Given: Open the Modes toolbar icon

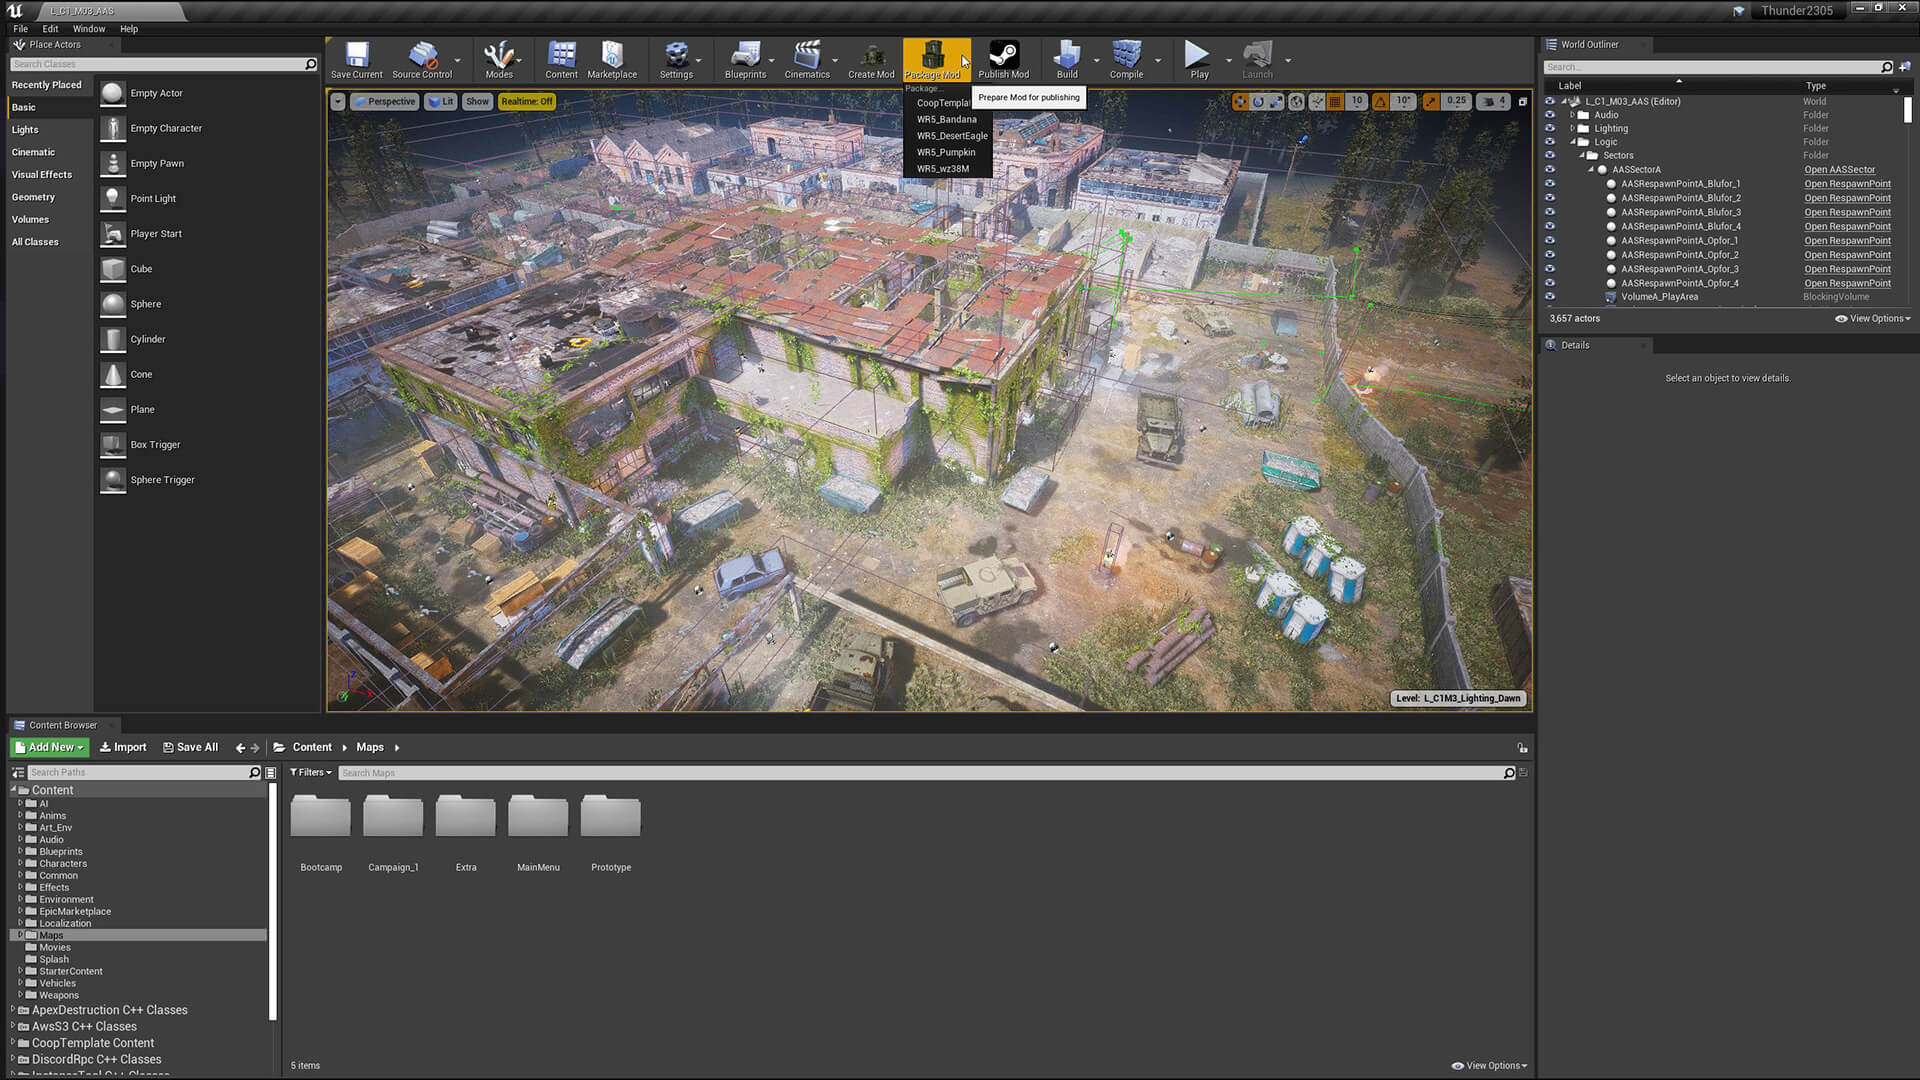Looking at the screenshot, I should [x=498, y=60].
